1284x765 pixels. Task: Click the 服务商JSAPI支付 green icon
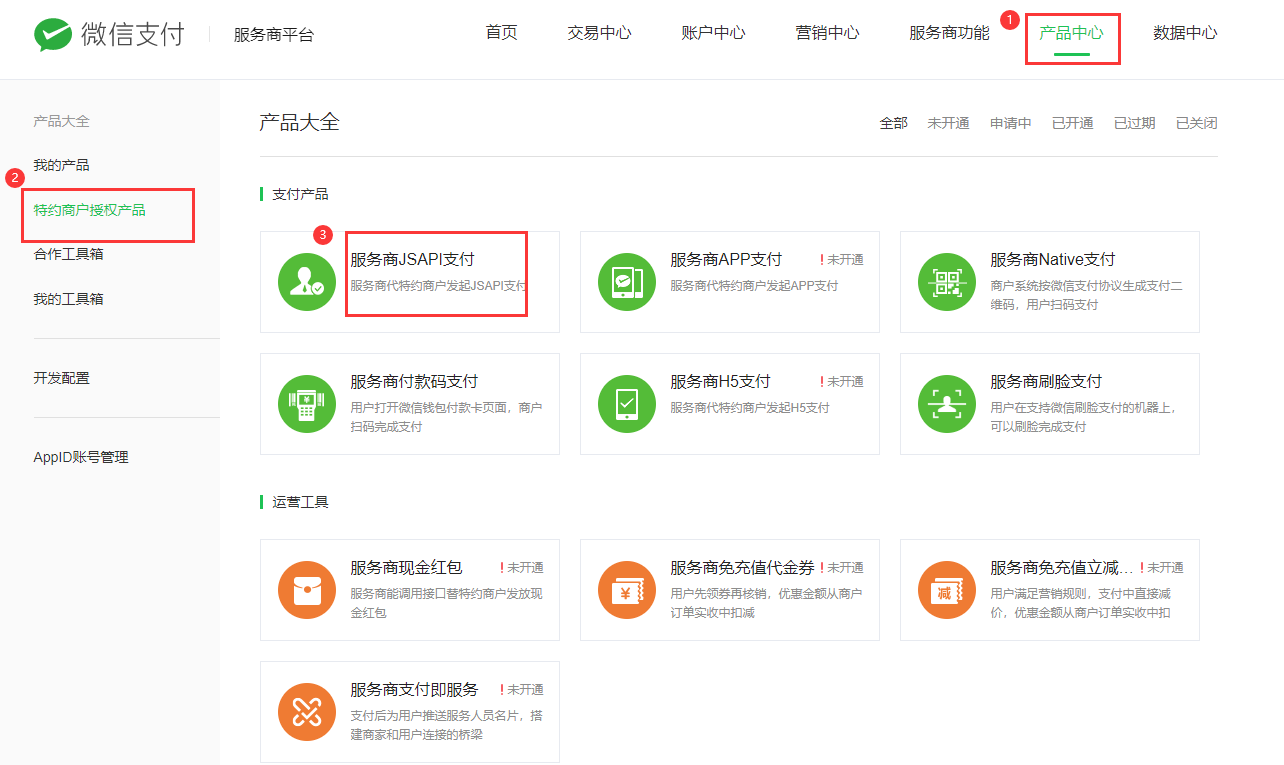coord(307,282)
